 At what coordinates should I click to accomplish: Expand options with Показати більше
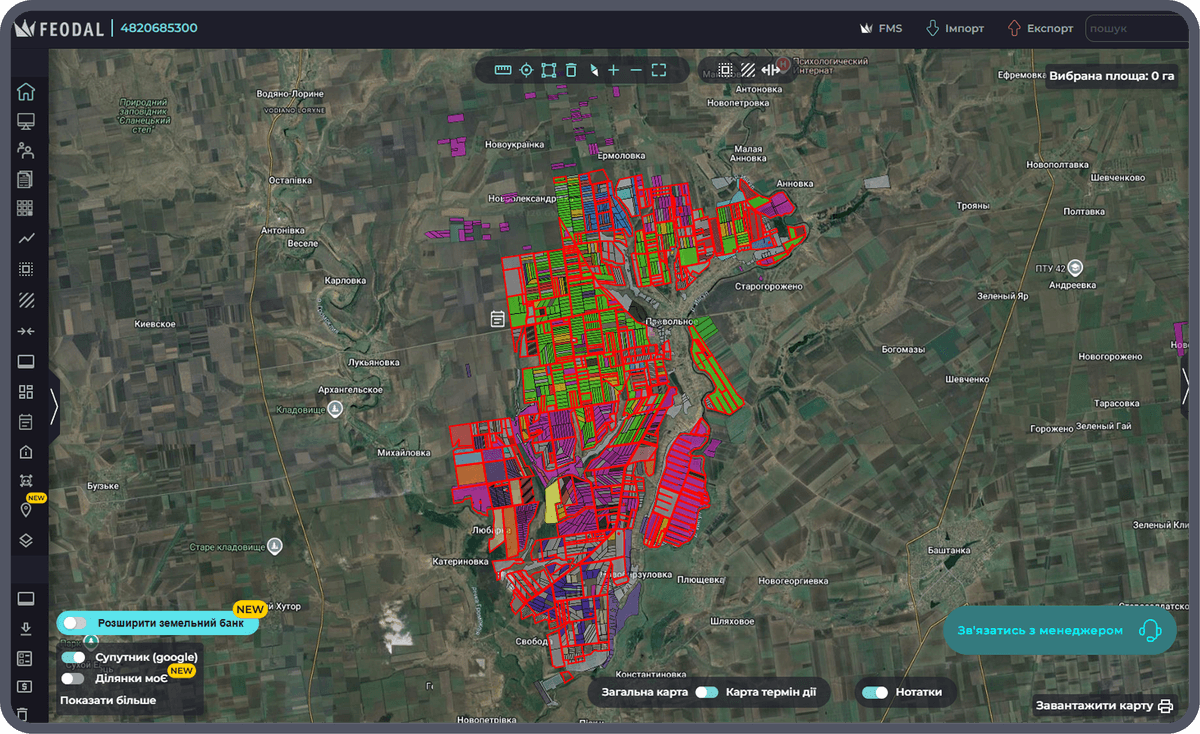[x=108, y=700]
